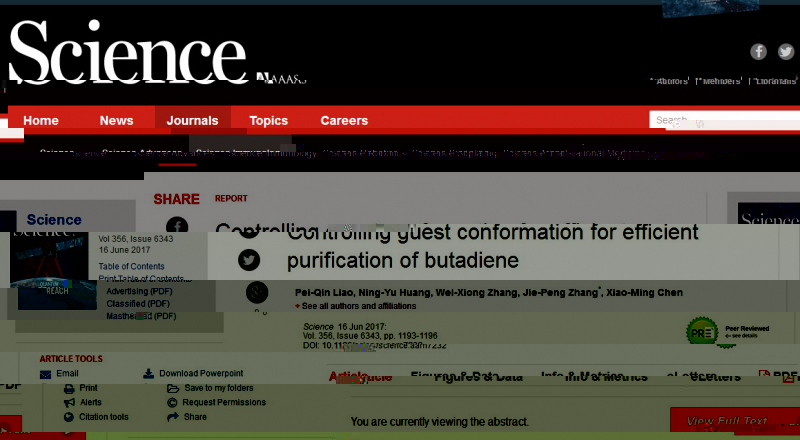The image size is (800, 440).
Task: Open the Careers menu item
Action: pos(344,120)
